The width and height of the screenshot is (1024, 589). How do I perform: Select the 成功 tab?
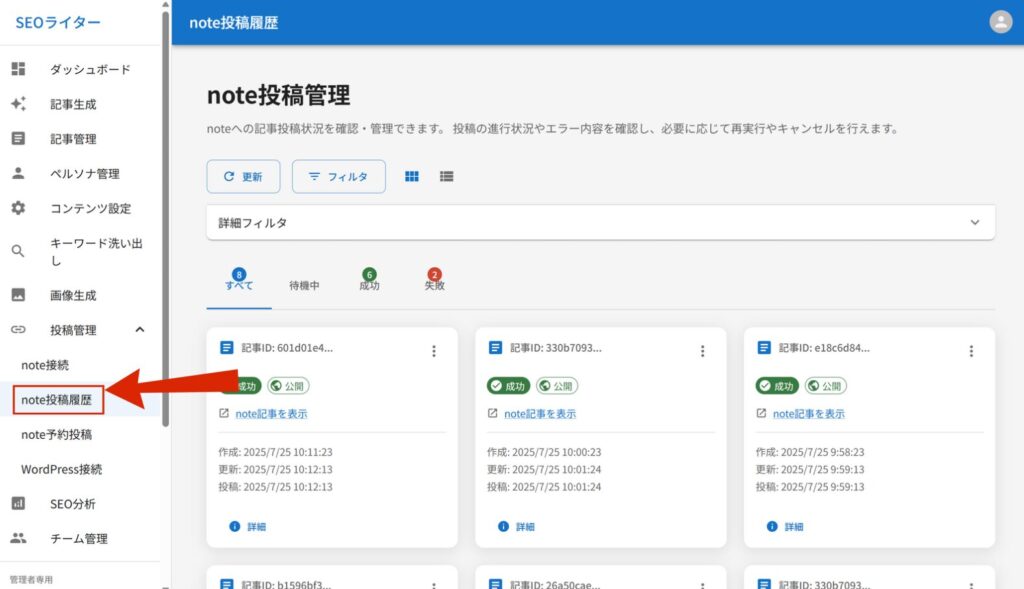pos(369,285)
